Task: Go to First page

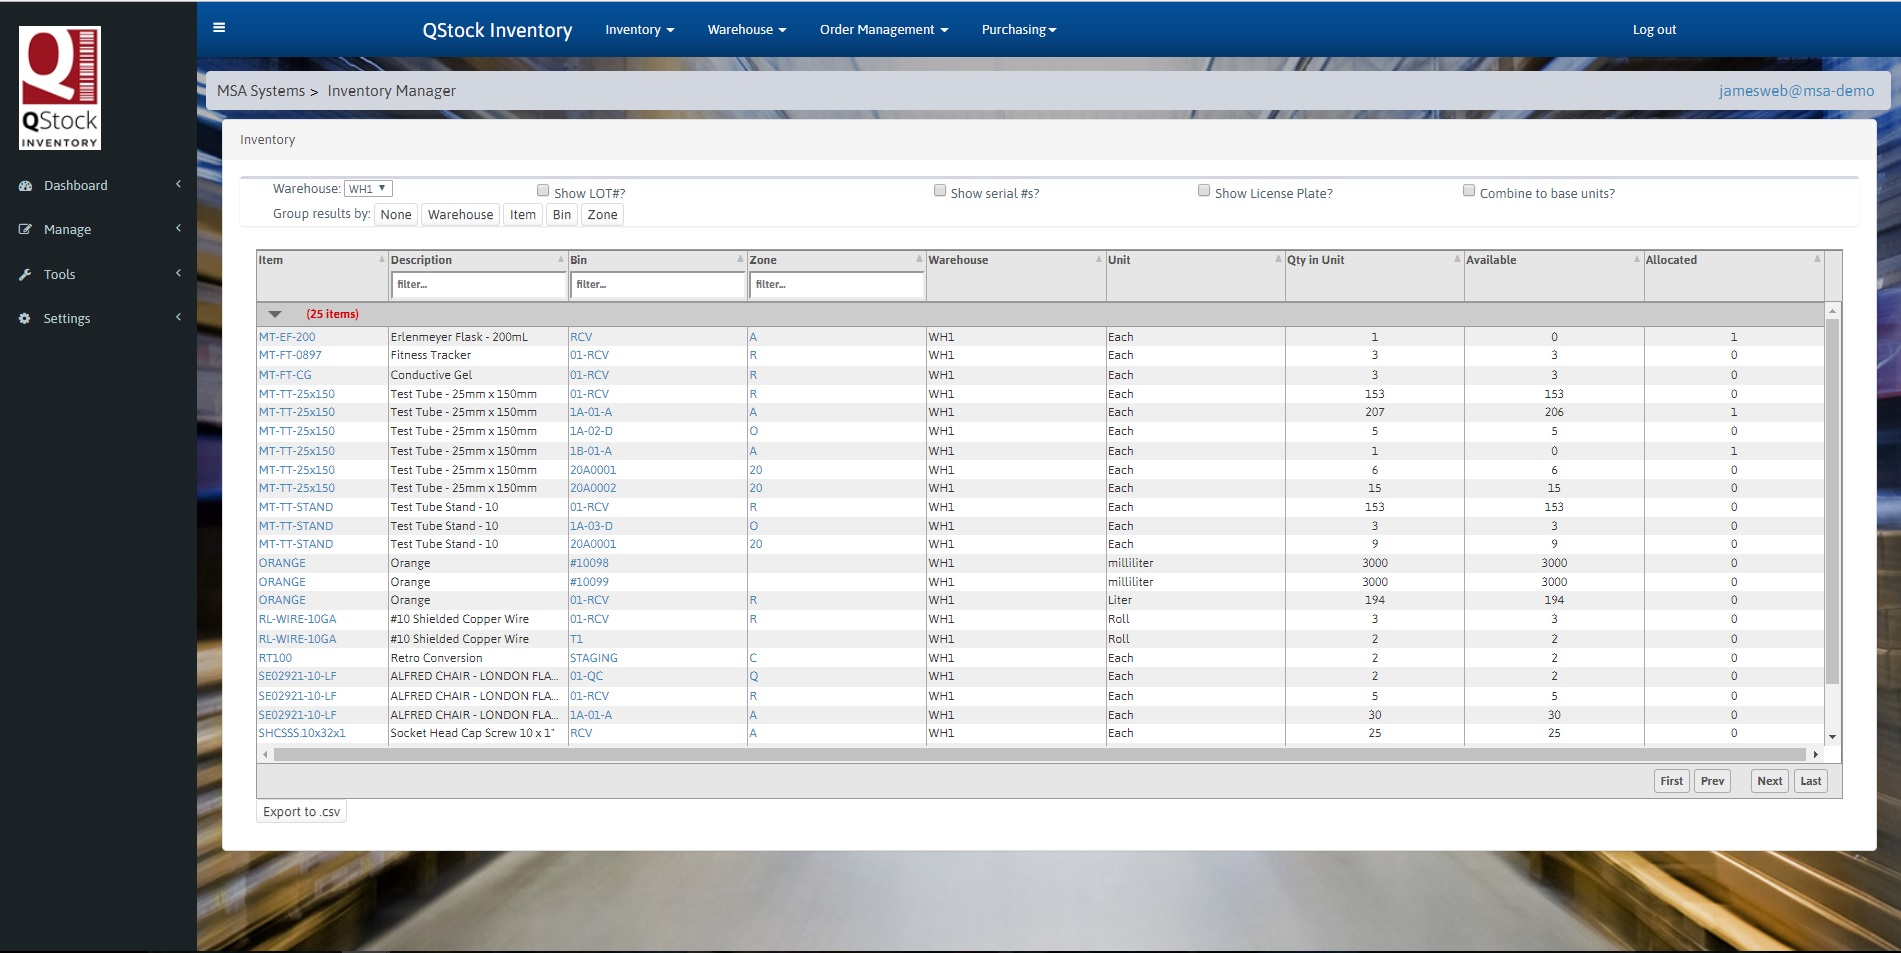Action: click(x=1672, y=782)
